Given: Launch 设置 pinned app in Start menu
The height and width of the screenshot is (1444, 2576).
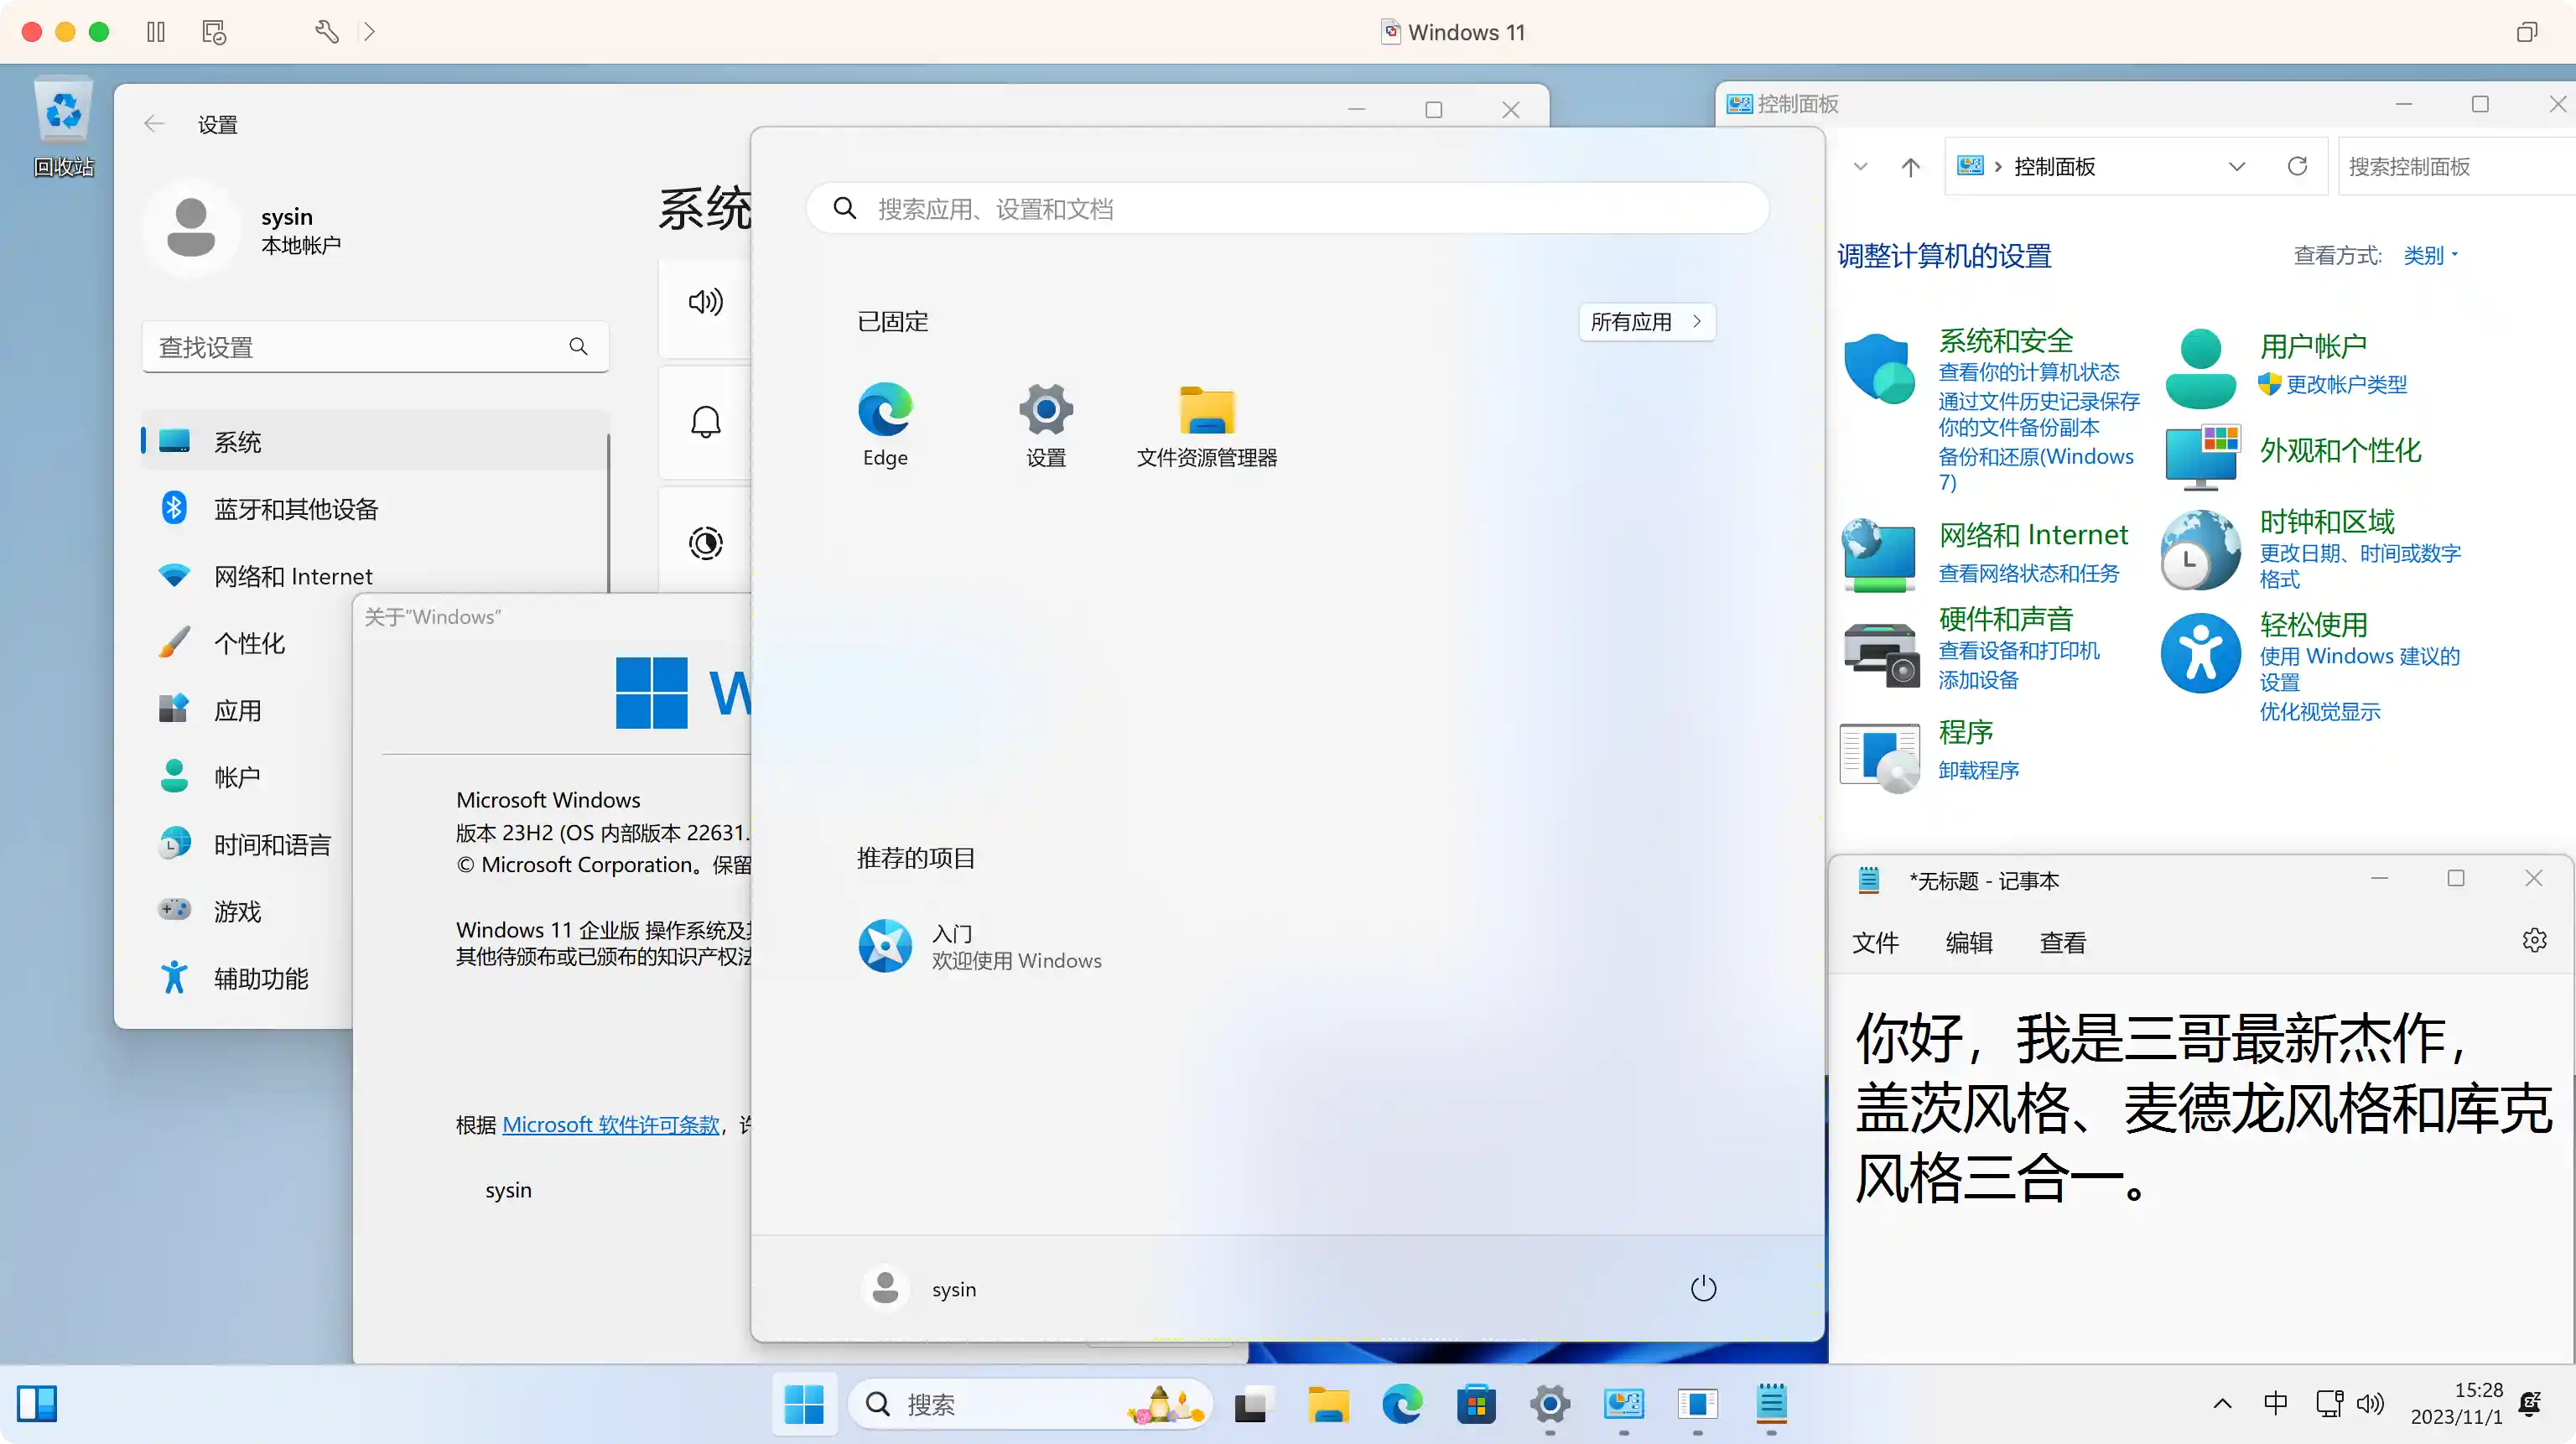Looking at the screenshot, I should coord(1045,425).
